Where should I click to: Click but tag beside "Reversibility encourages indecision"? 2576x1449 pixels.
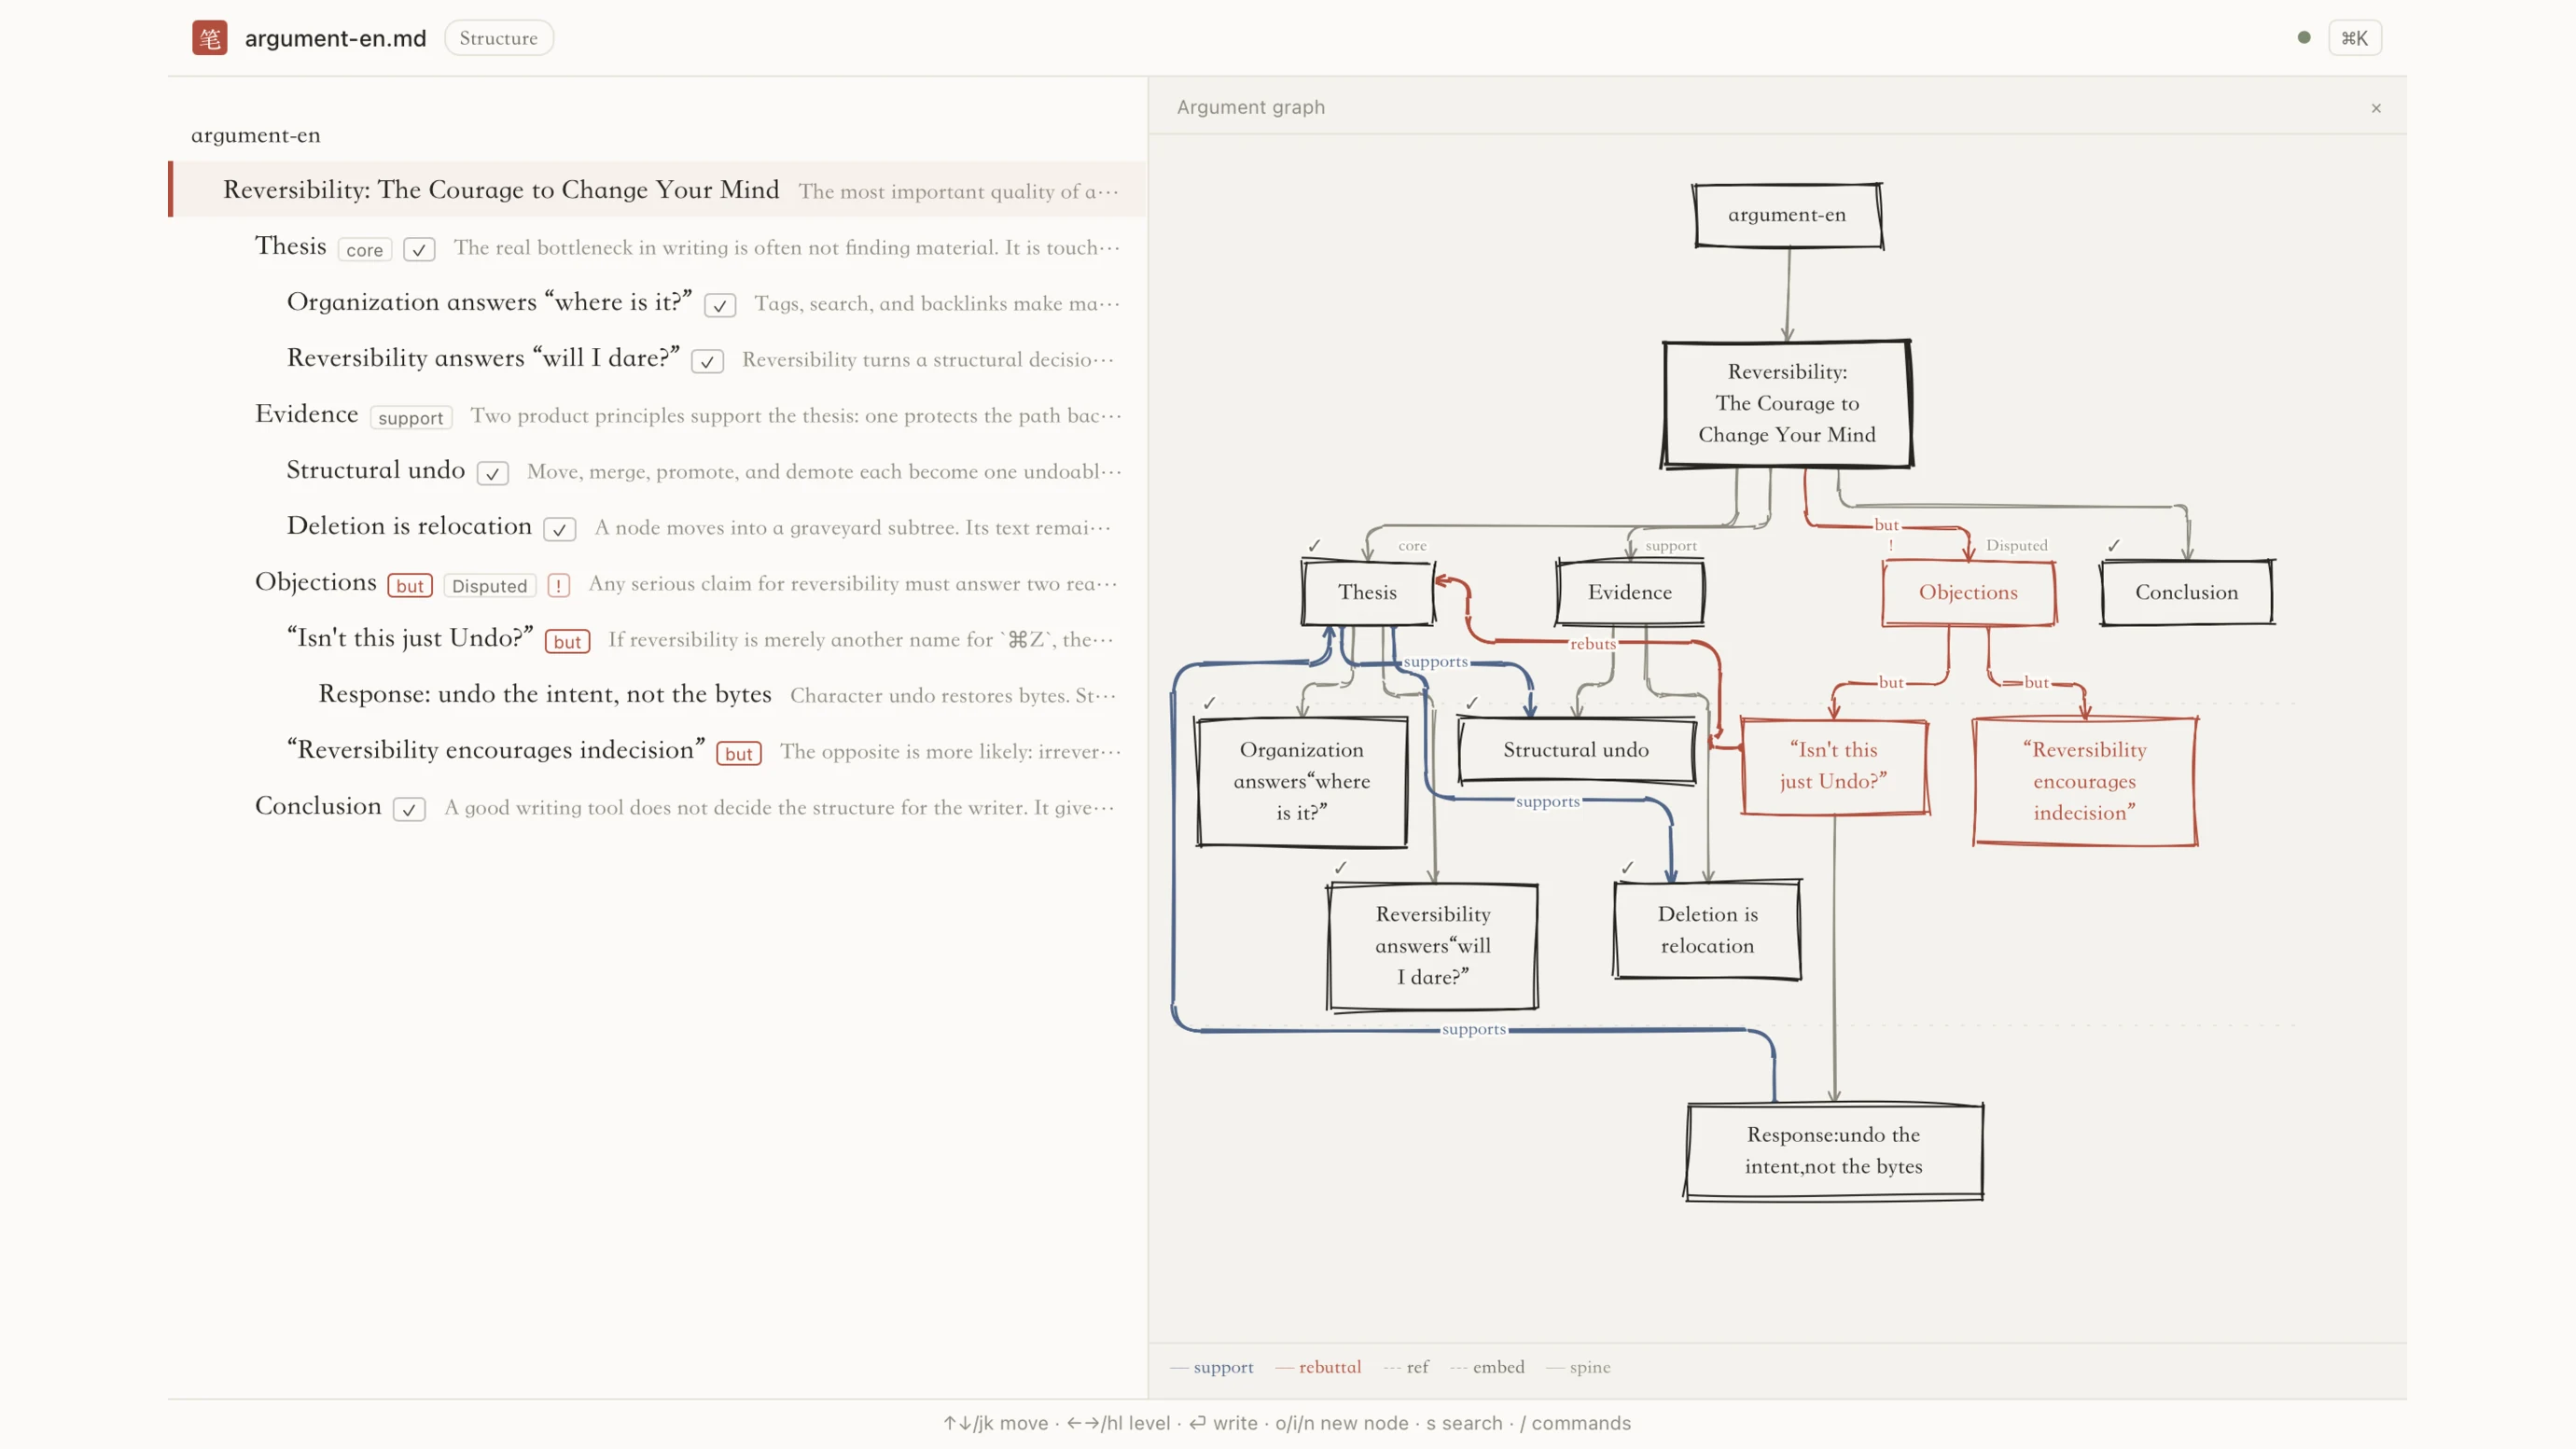click(738, 754)
